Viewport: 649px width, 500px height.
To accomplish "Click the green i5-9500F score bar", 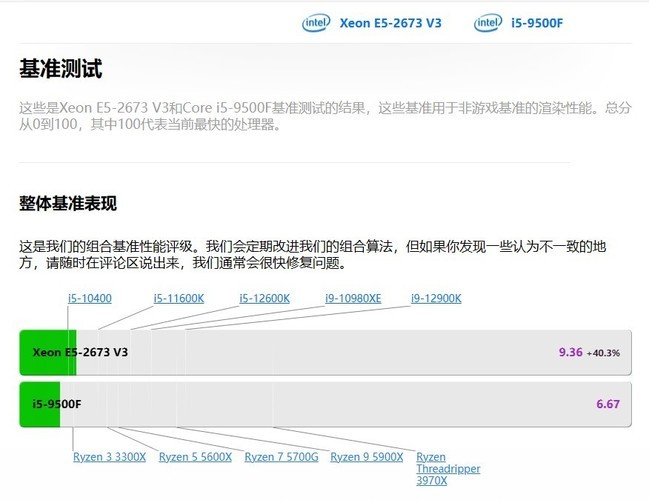I will point(40,404).
